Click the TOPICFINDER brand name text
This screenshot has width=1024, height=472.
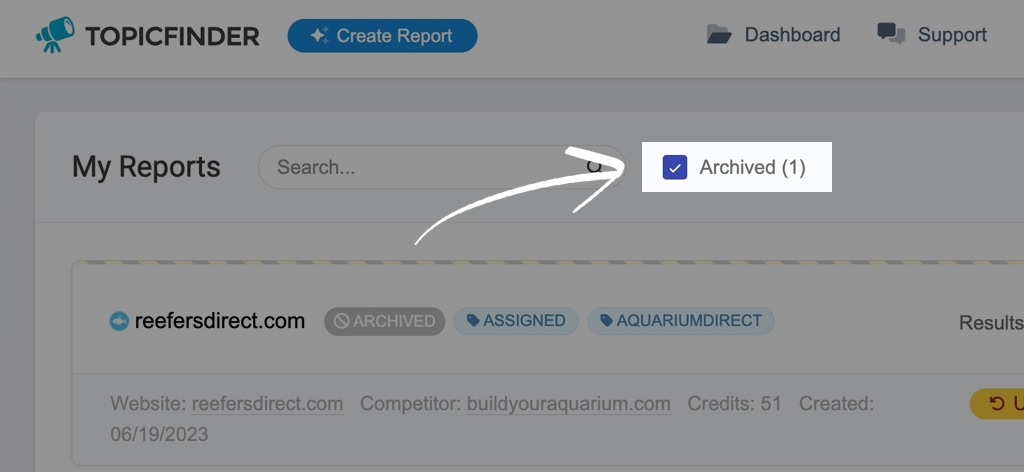[172, 37]
